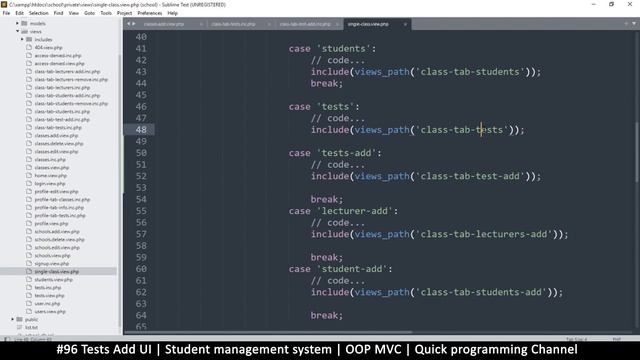Screen dimensions: 640x360
Task: Close the single-class.view.php tab
Action: tap(405, 24)
